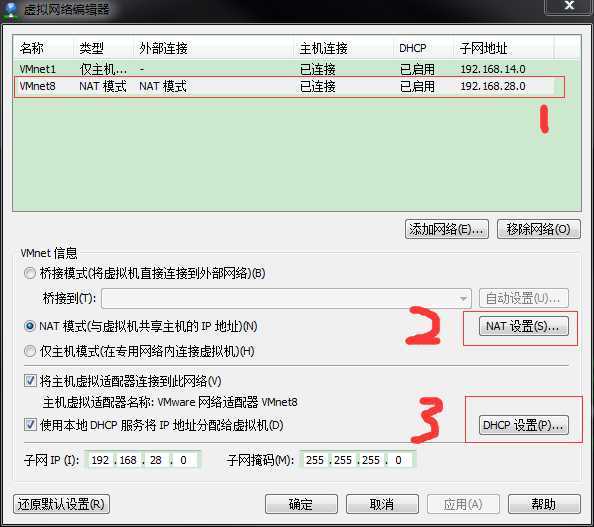Image resolution: width=594 pixels, height=527 pixels.
Task: Click the 应用(A) button
Action: (463, 504)
